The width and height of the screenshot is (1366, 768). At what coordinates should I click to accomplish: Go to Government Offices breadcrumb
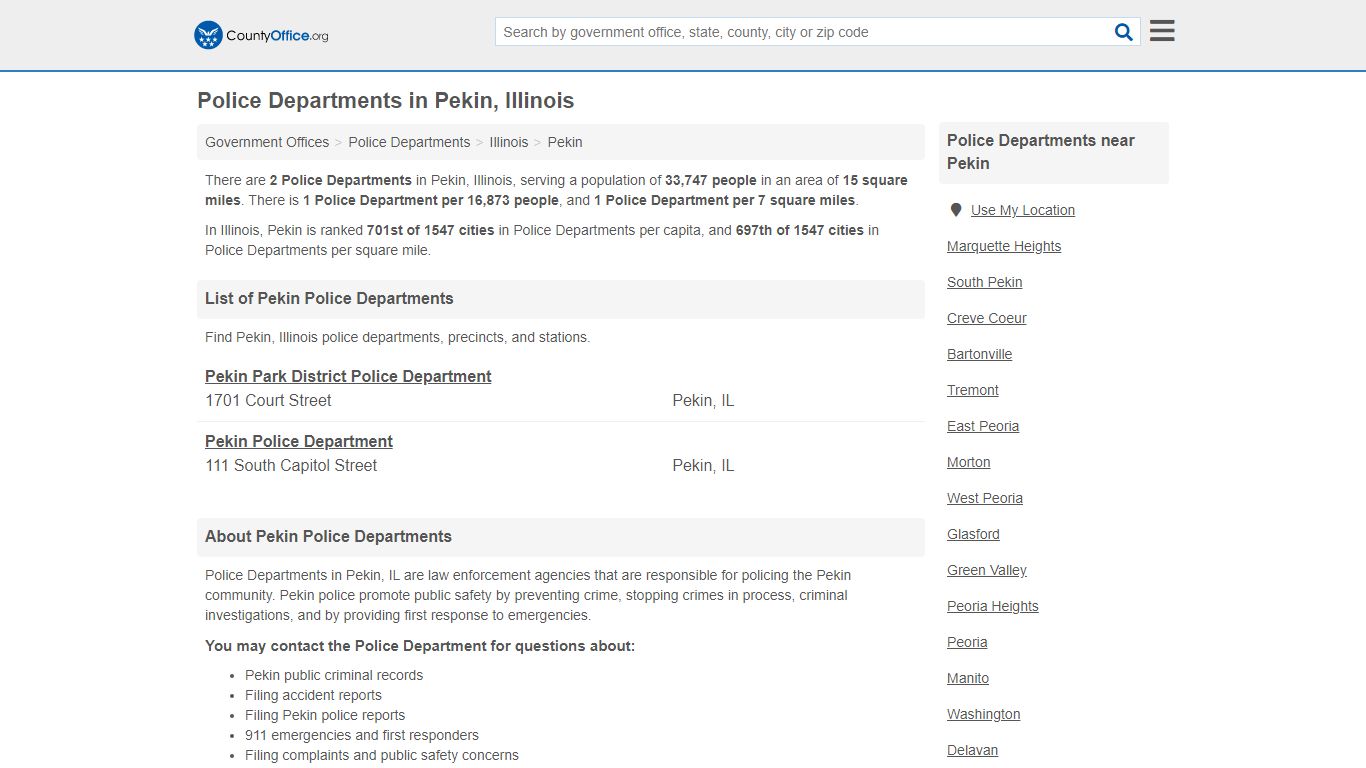(x=267, y=142)
